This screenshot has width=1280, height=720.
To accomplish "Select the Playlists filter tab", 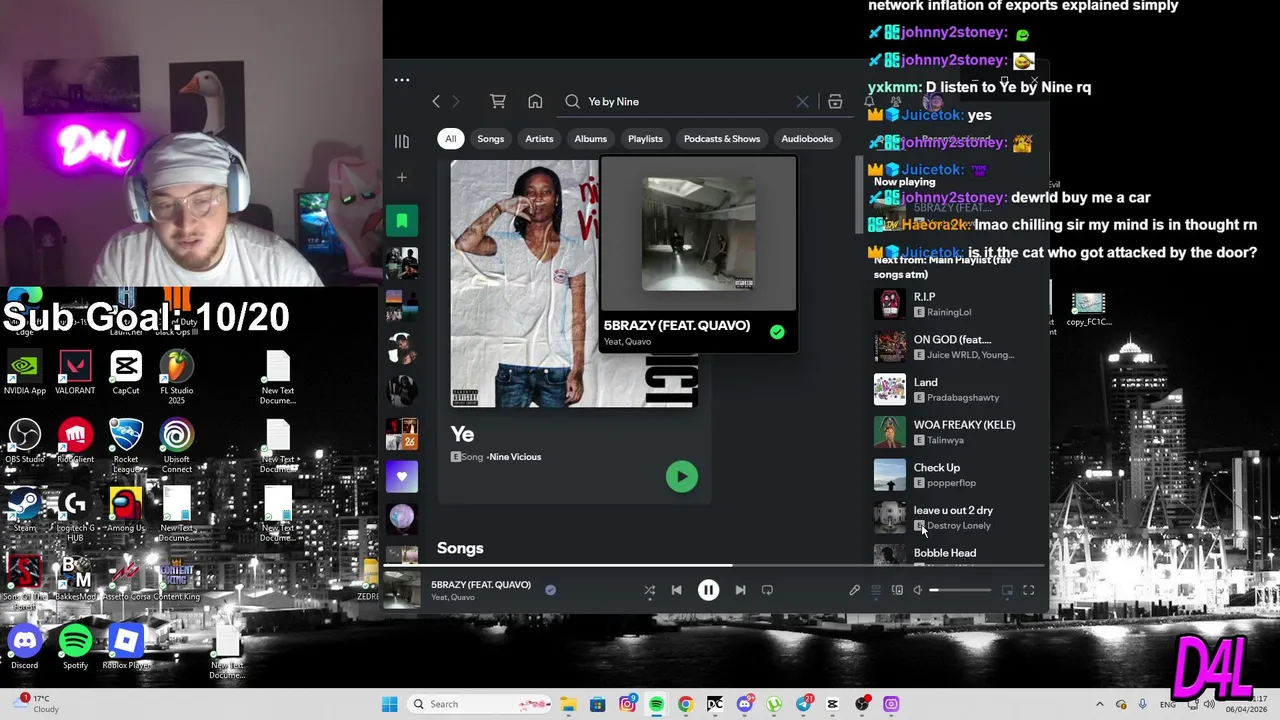I will point(645,139).
